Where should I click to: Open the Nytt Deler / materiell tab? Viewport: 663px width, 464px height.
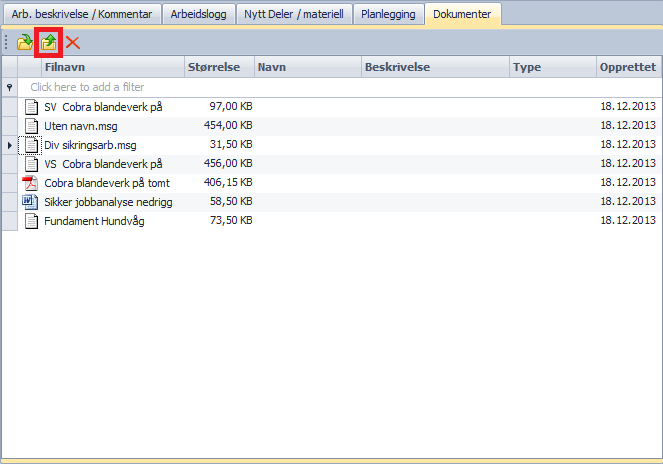[x=296, y=14]
